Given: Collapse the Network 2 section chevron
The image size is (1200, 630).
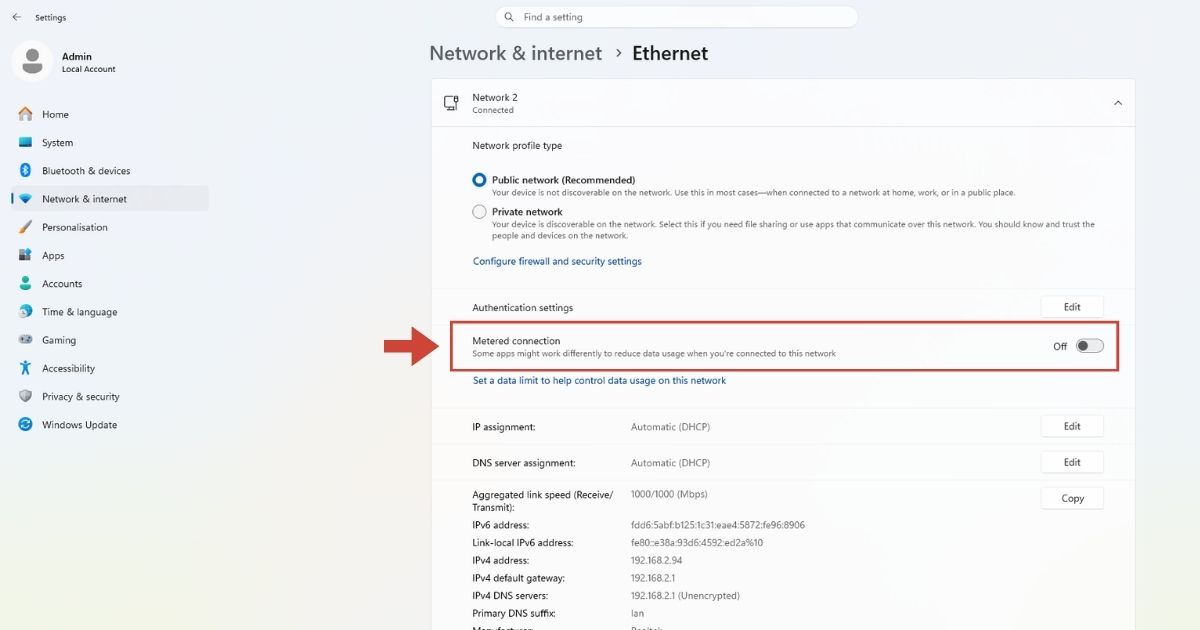Looking at the screenshot, I should (x=1118, y=103).
